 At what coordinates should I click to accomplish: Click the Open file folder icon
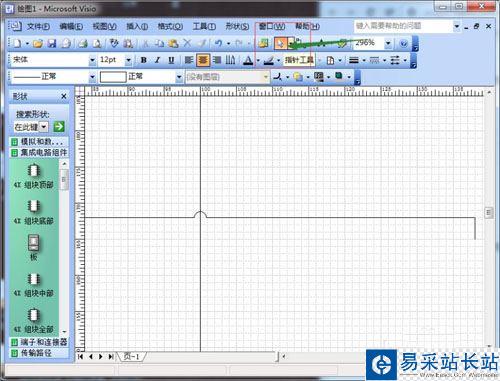[38, 43]
